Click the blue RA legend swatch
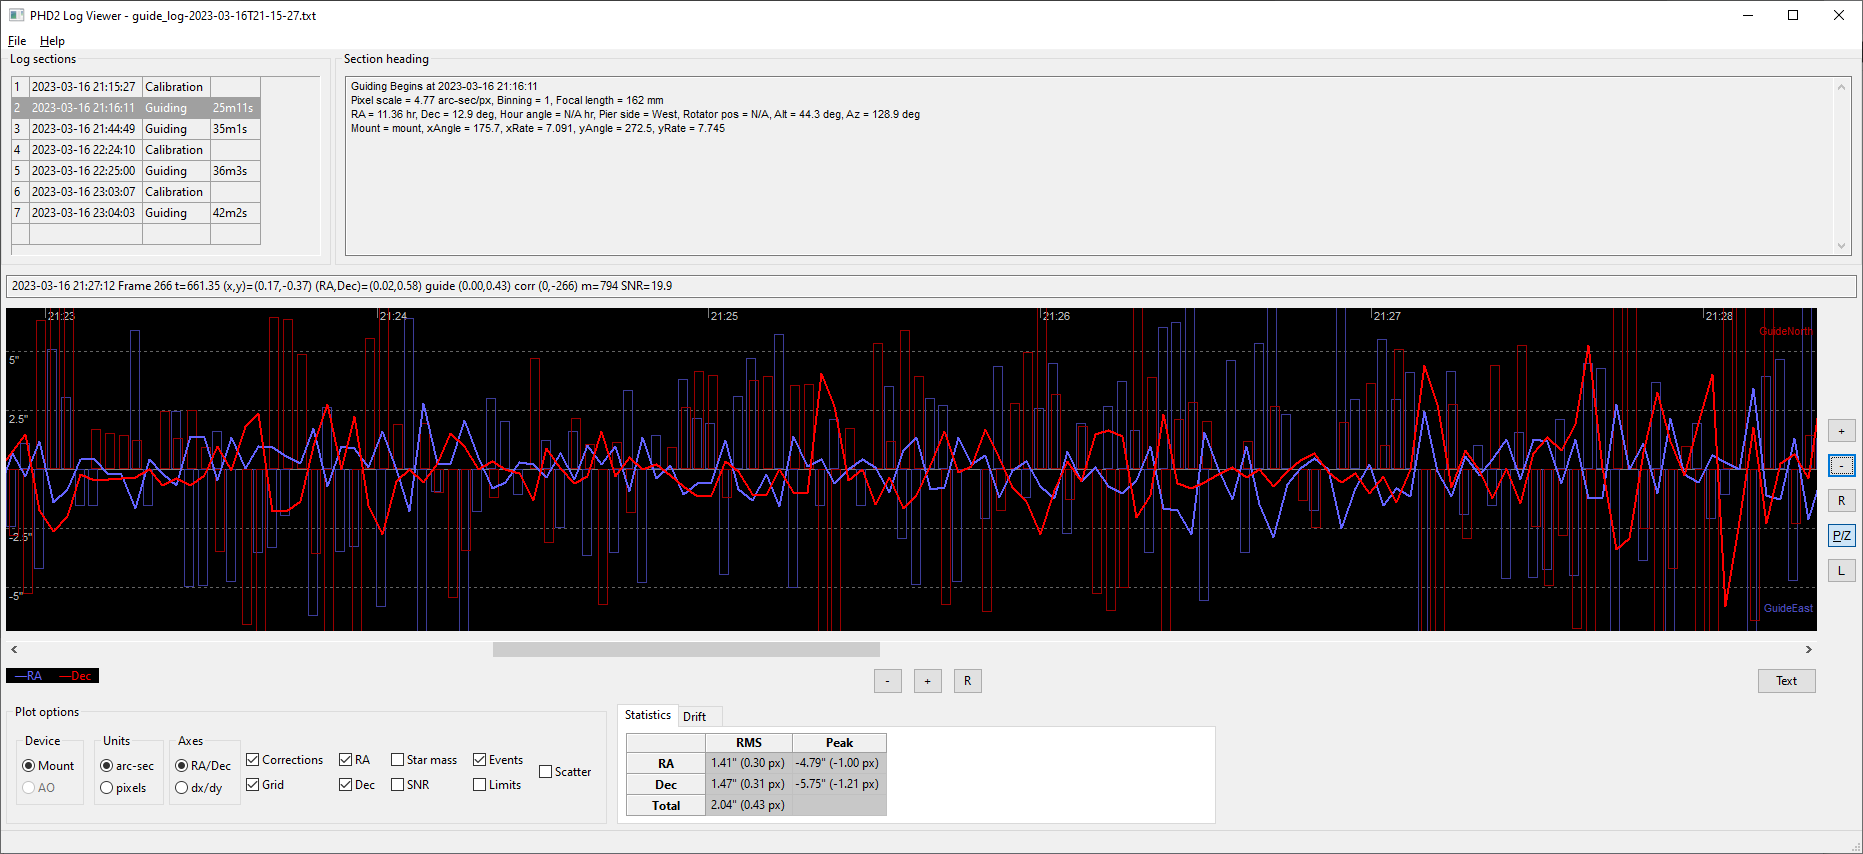The height and width of the screenshot is (854, 1863). (29, 676)
